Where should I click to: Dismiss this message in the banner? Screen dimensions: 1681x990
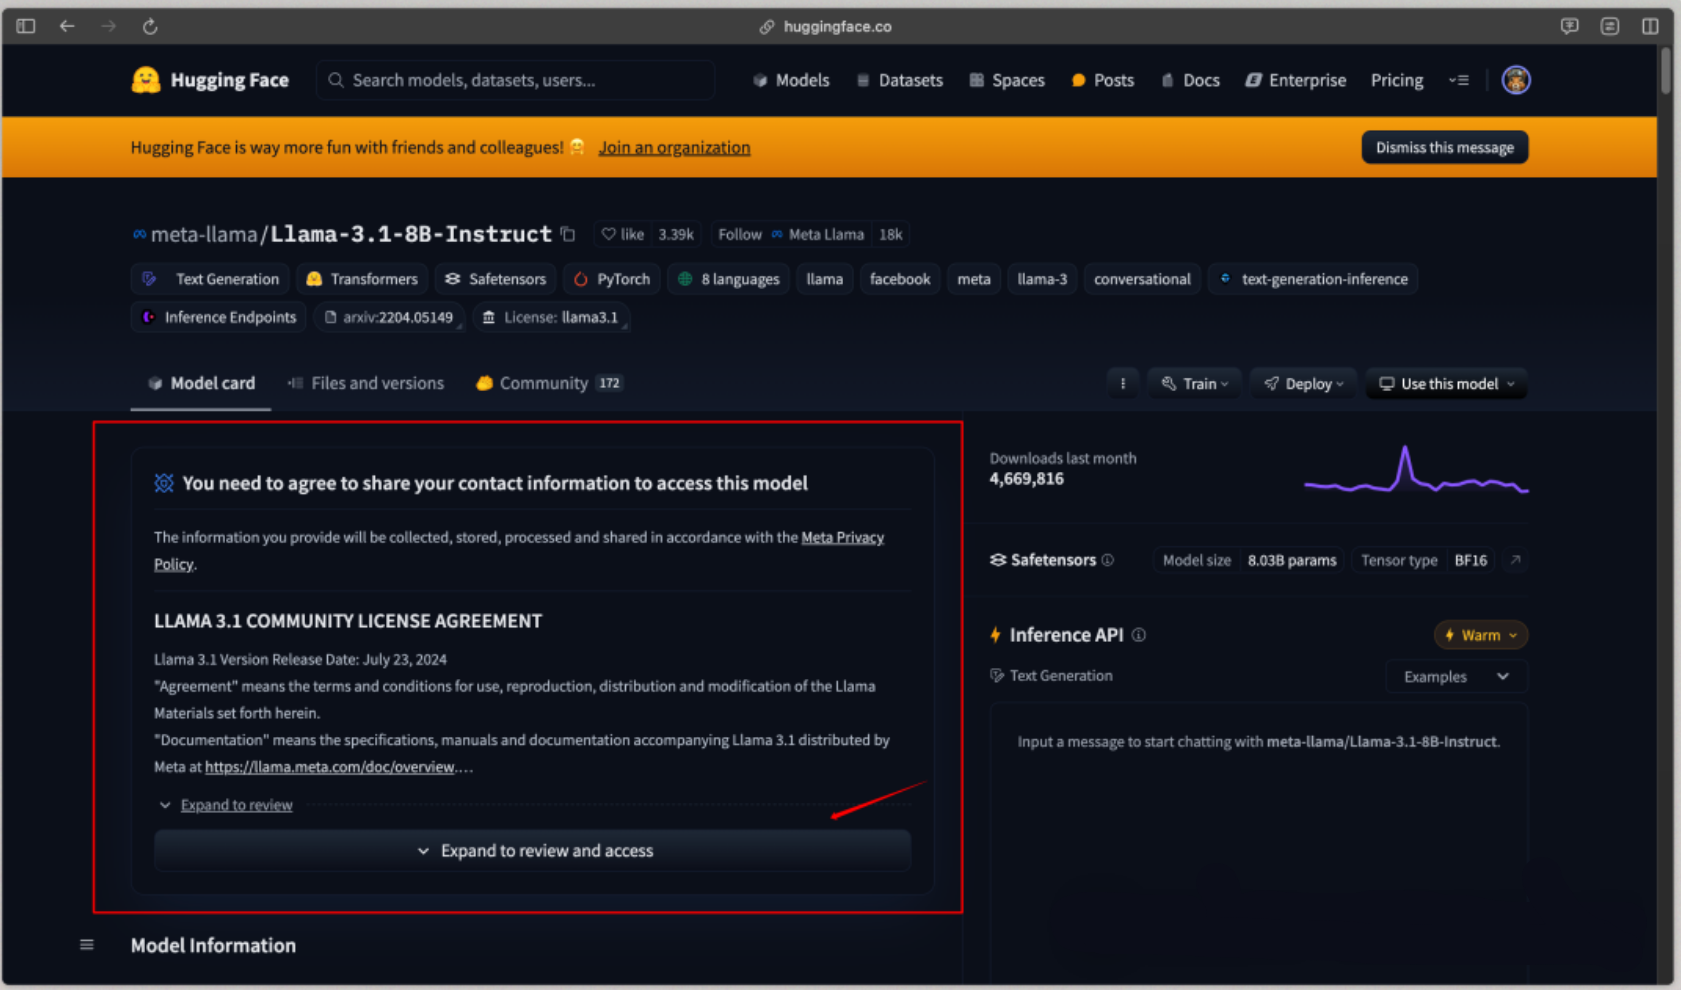pyautogui.click(x=1444, y=147)
